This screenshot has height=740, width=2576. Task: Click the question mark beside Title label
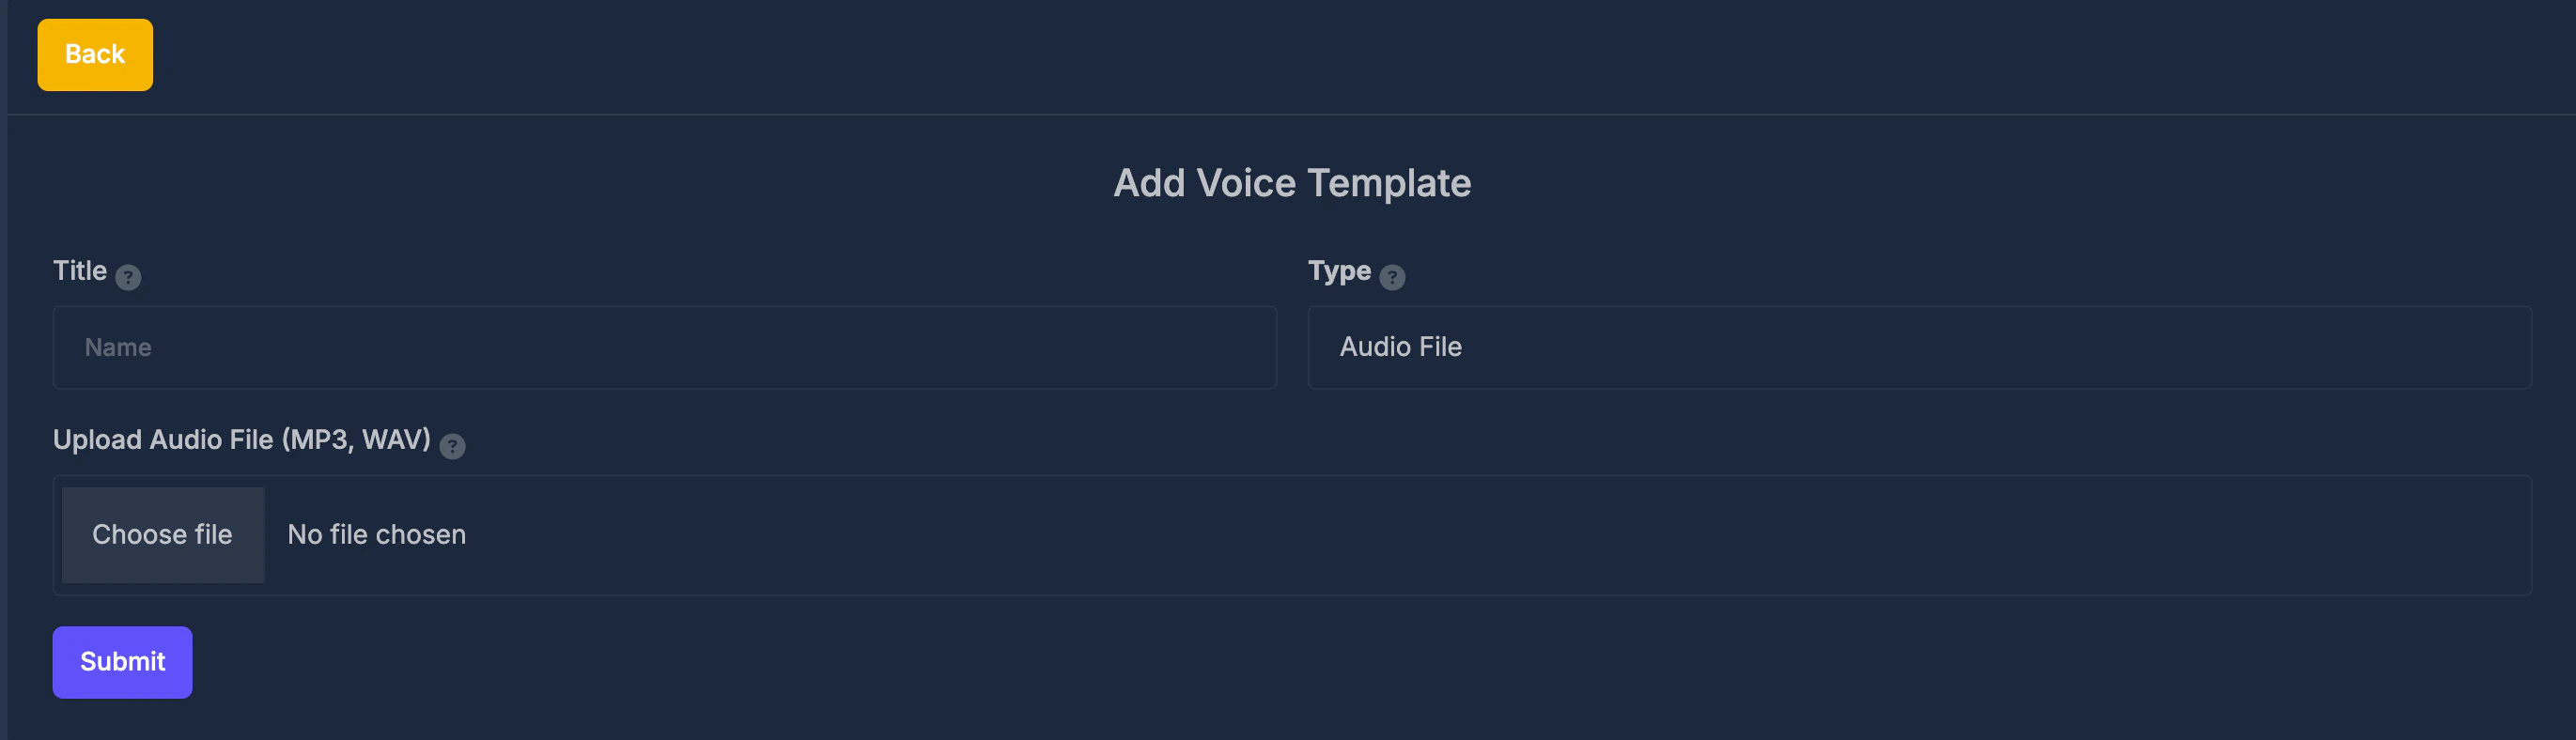click(x=127, y=278)
